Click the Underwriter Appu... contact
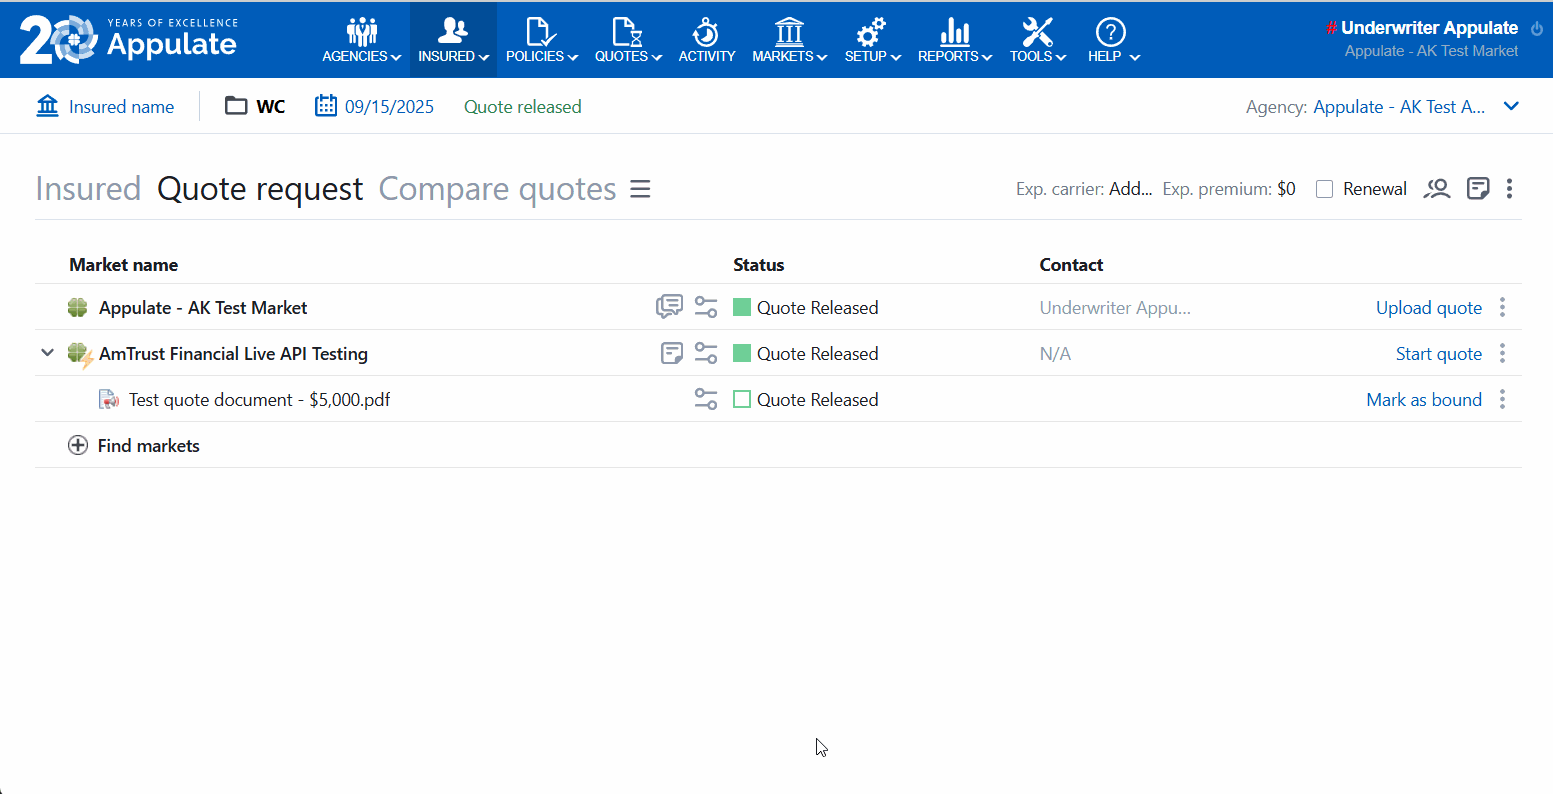The width and height of the screenshot is (1553, 794). [x=1115, y=308]
